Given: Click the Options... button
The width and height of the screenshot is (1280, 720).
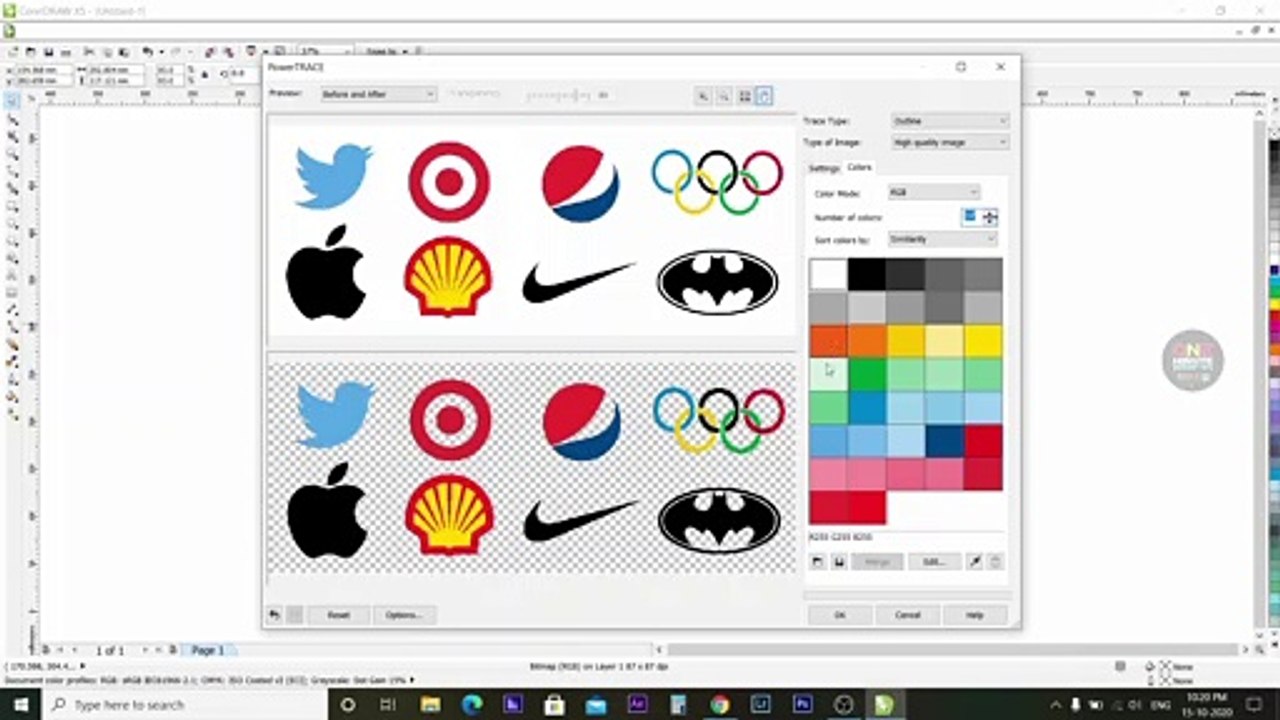Looking at the screenshot, I should click(x=403, y=615).
